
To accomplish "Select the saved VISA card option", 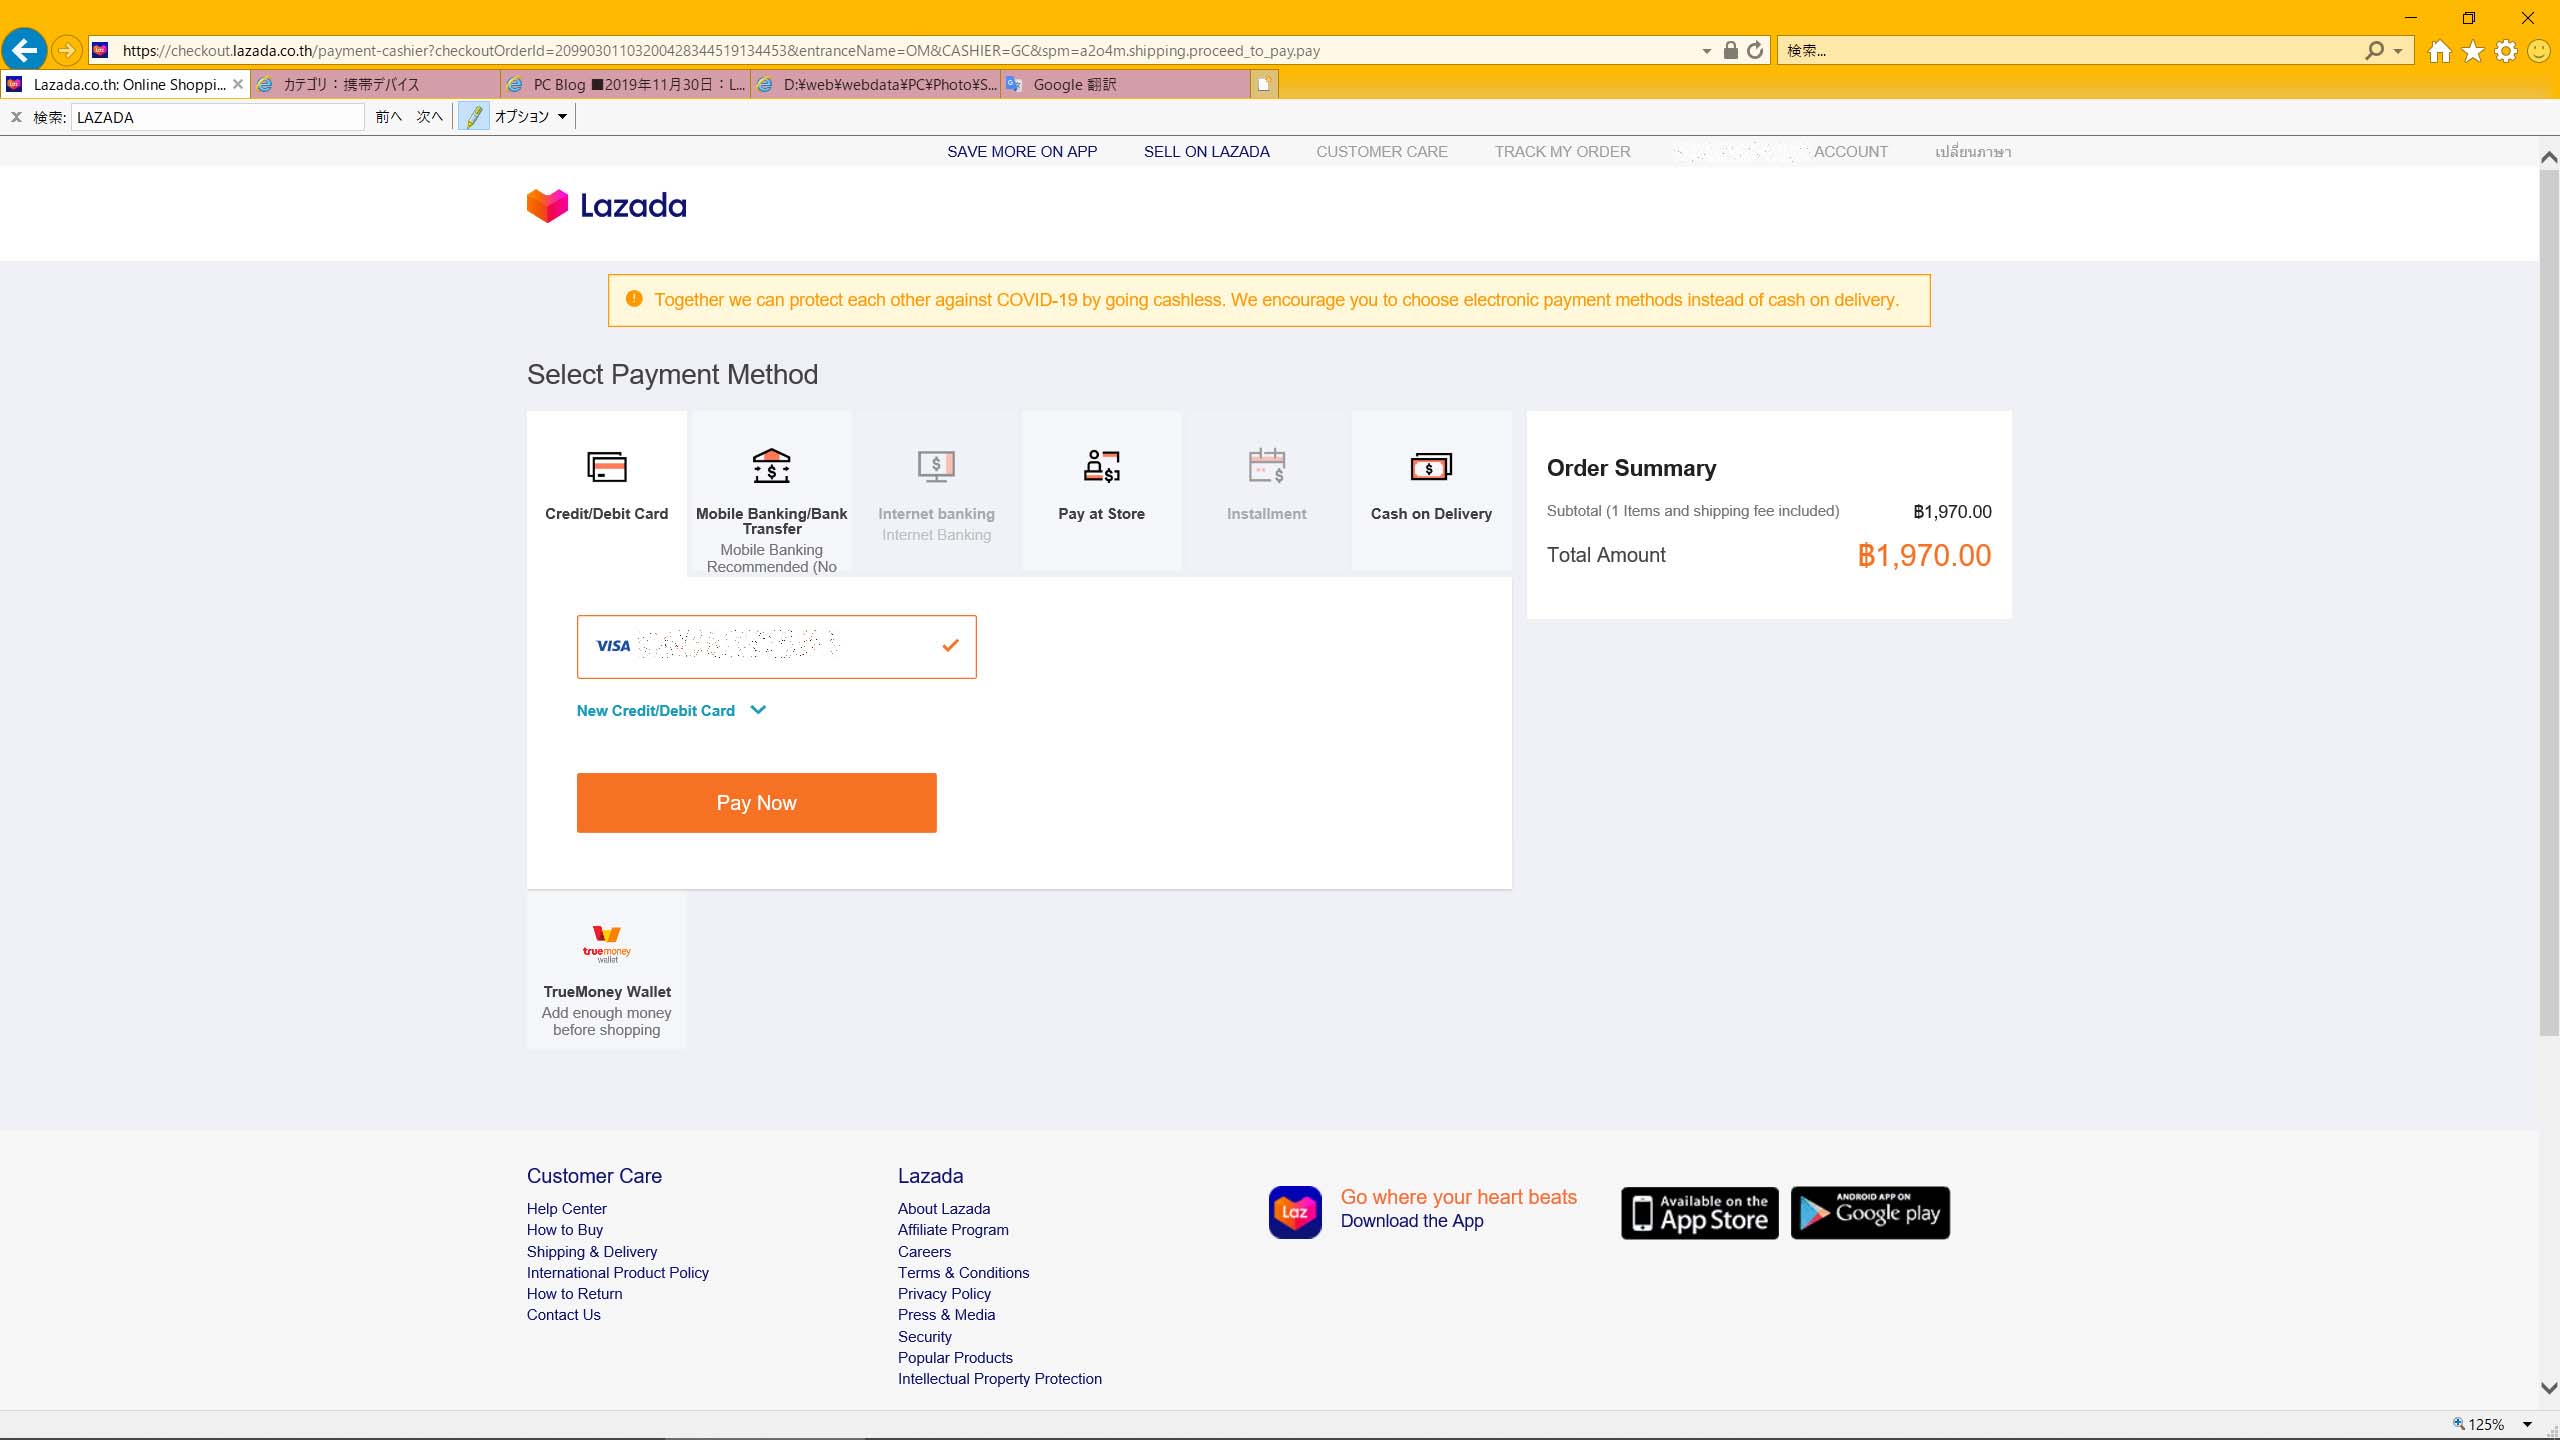I will 776,647.
